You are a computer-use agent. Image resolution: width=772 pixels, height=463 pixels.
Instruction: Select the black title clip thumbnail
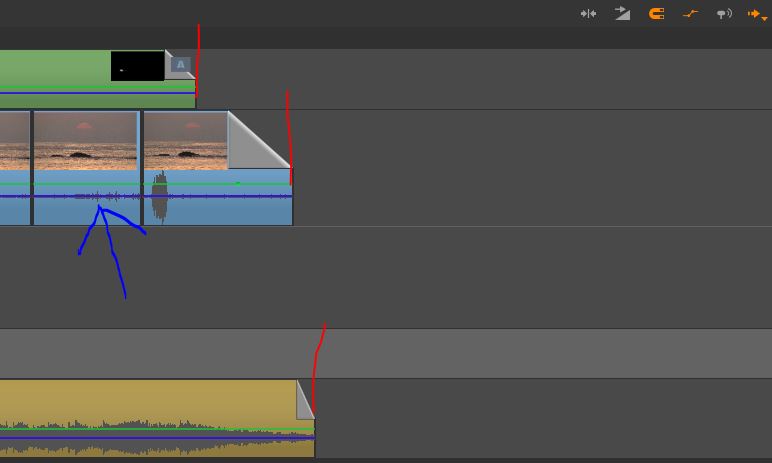click(x=137, y=66)
